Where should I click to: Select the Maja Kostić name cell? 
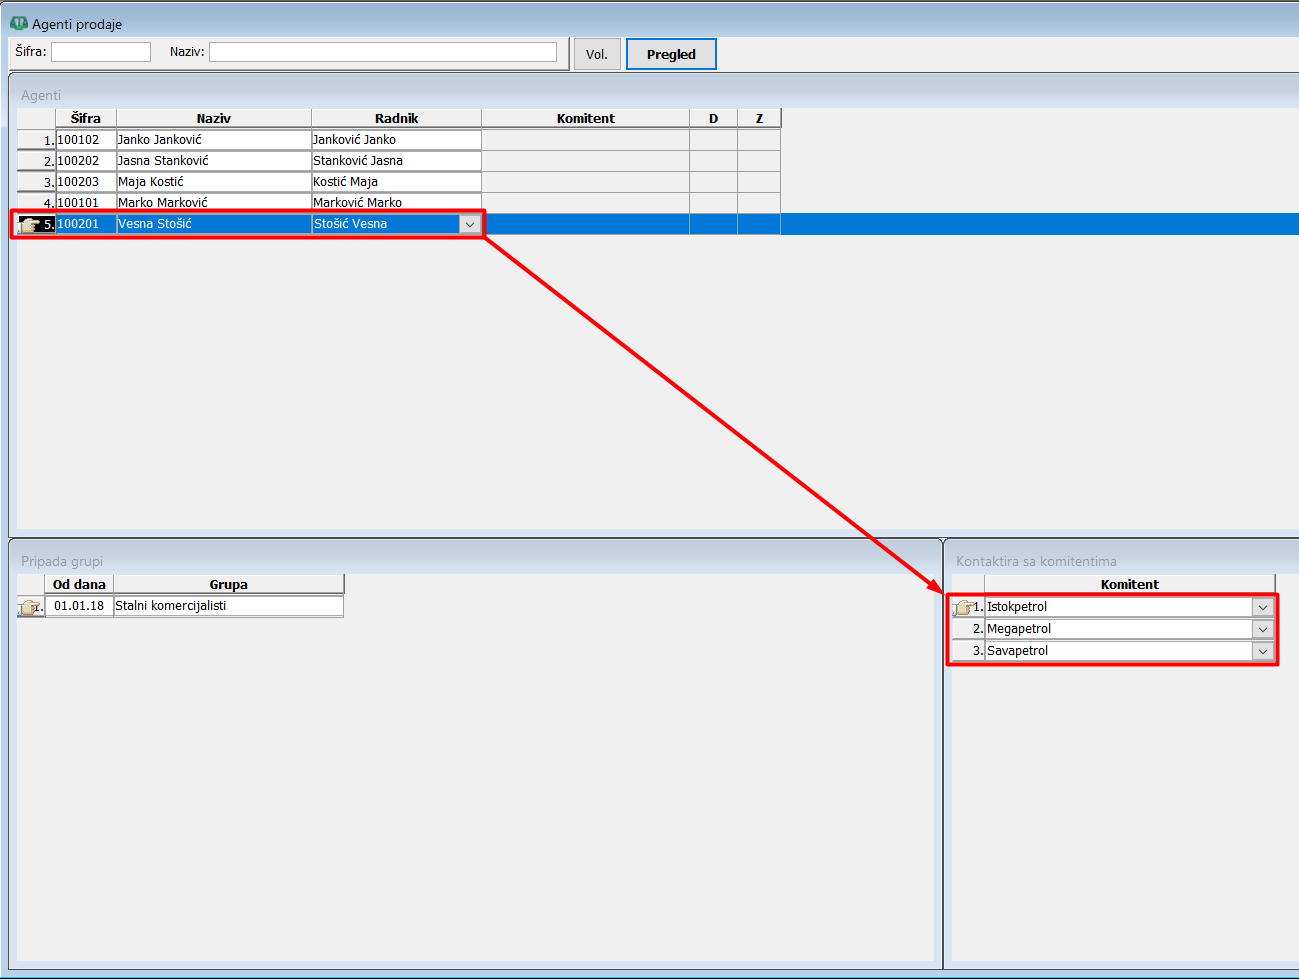(x=214, y=182)
